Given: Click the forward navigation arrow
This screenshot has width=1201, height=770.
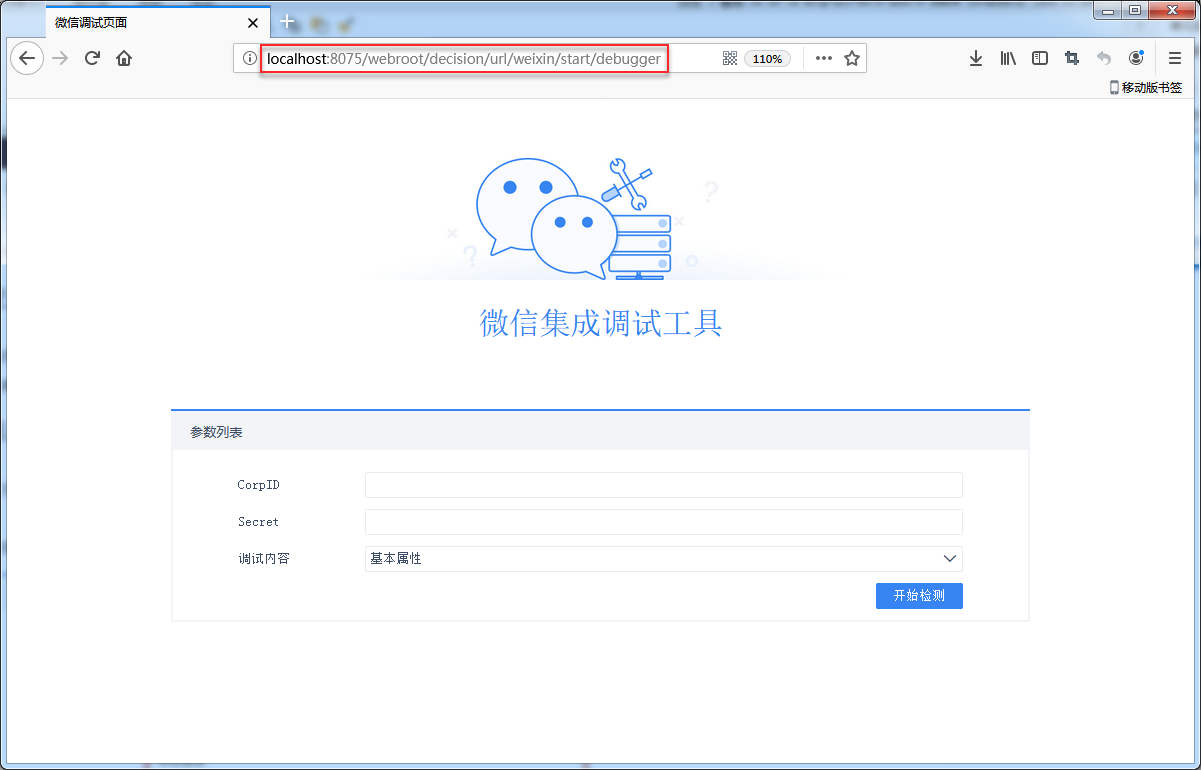Looking at the screenshot, I should (60, 58).
